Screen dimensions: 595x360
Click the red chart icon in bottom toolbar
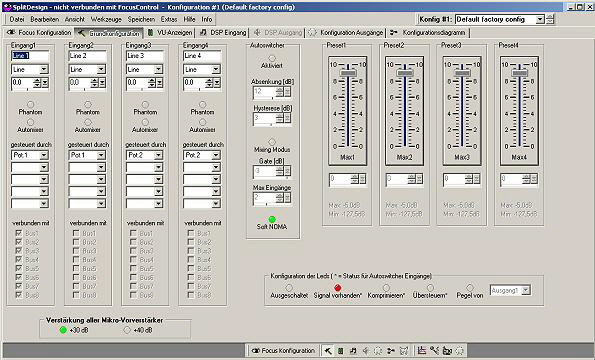click(422, 351)
